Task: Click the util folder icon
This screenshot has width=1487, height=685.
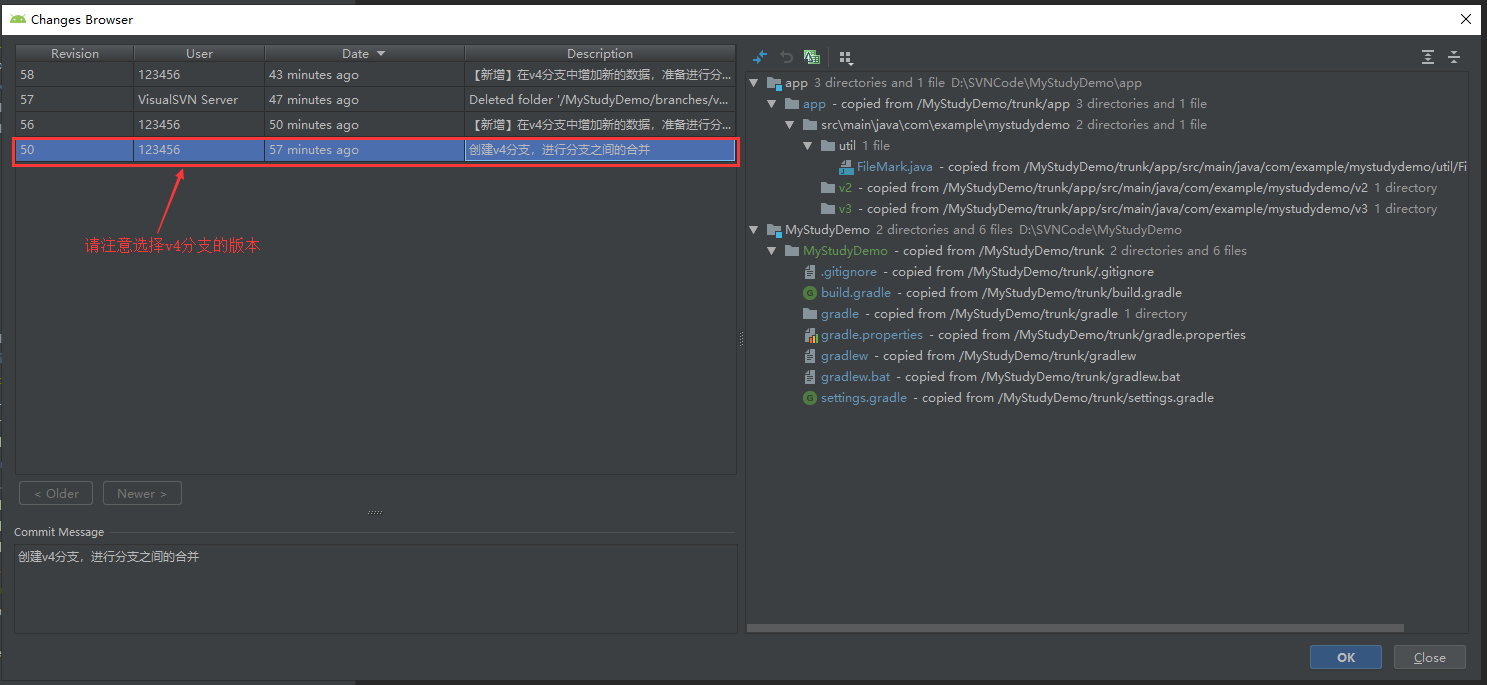Action: pyautogui.click(x=828, y=146)
